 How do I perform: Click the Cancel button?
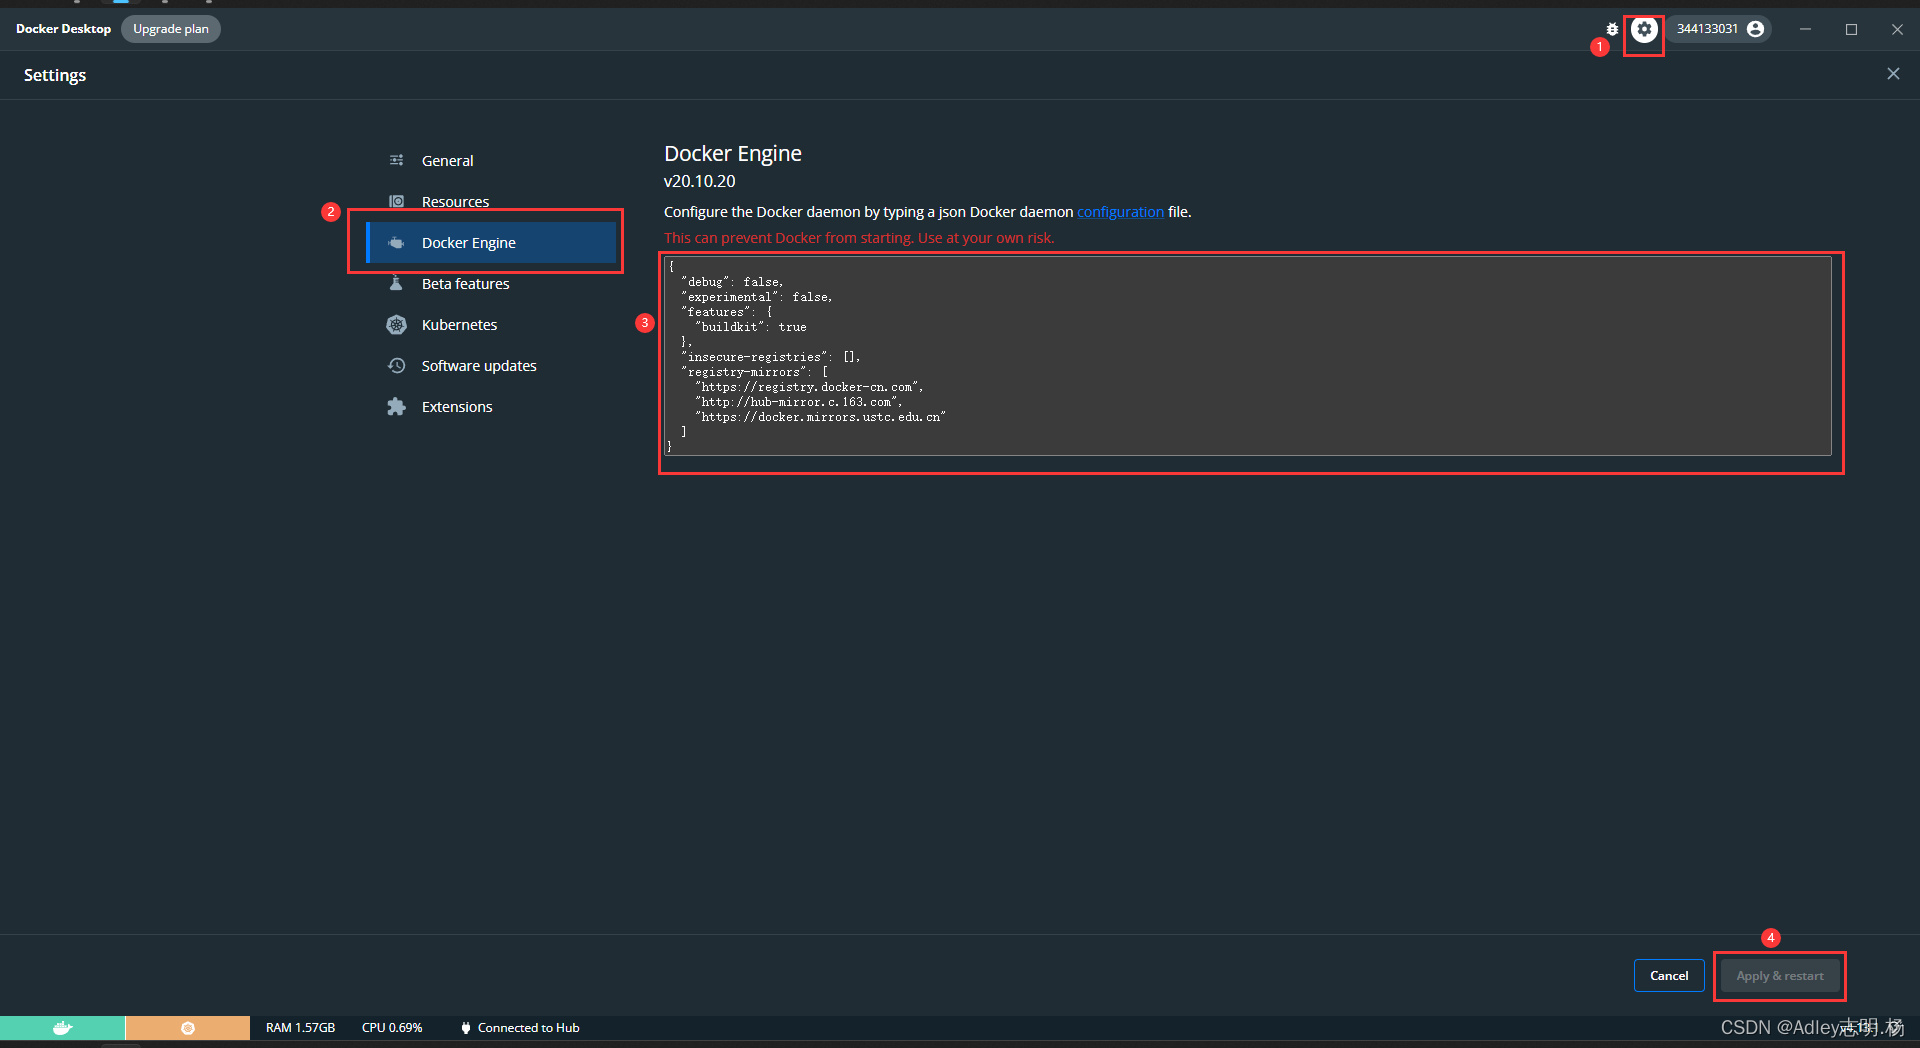[x=1669, y=976]
